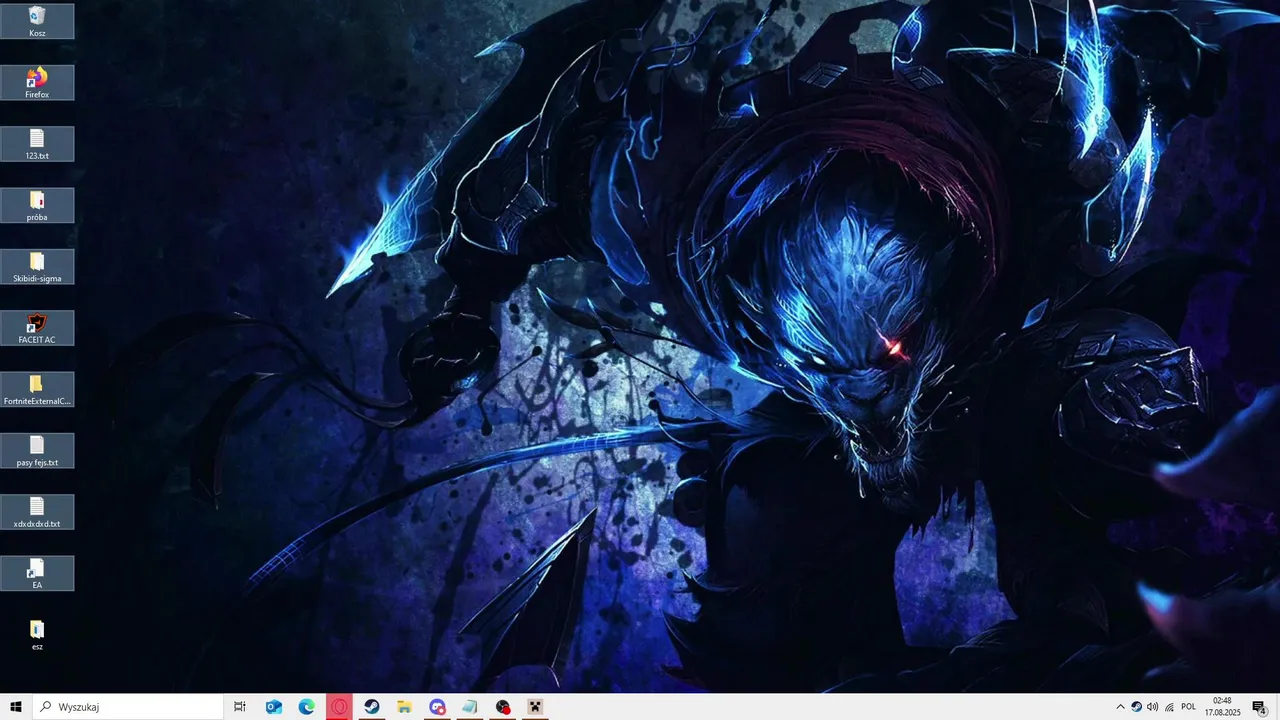The image size is (1280, 720).
Task: Open Task View from the taskbar
Action: click(x=240, y=707)
